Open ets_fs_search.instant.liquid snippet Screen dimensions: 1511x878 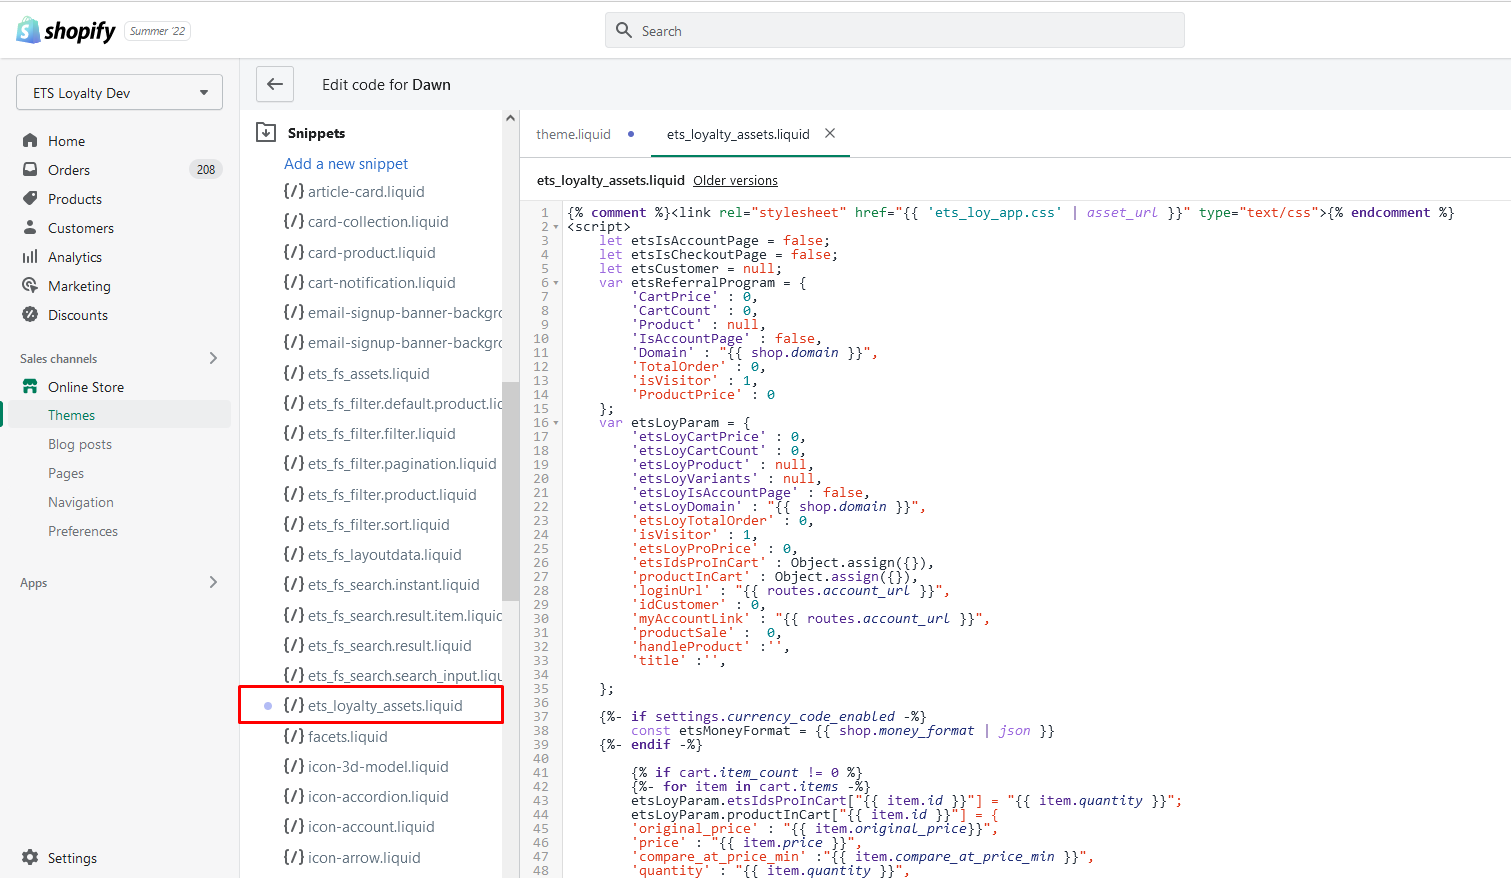tap(394, 584)
